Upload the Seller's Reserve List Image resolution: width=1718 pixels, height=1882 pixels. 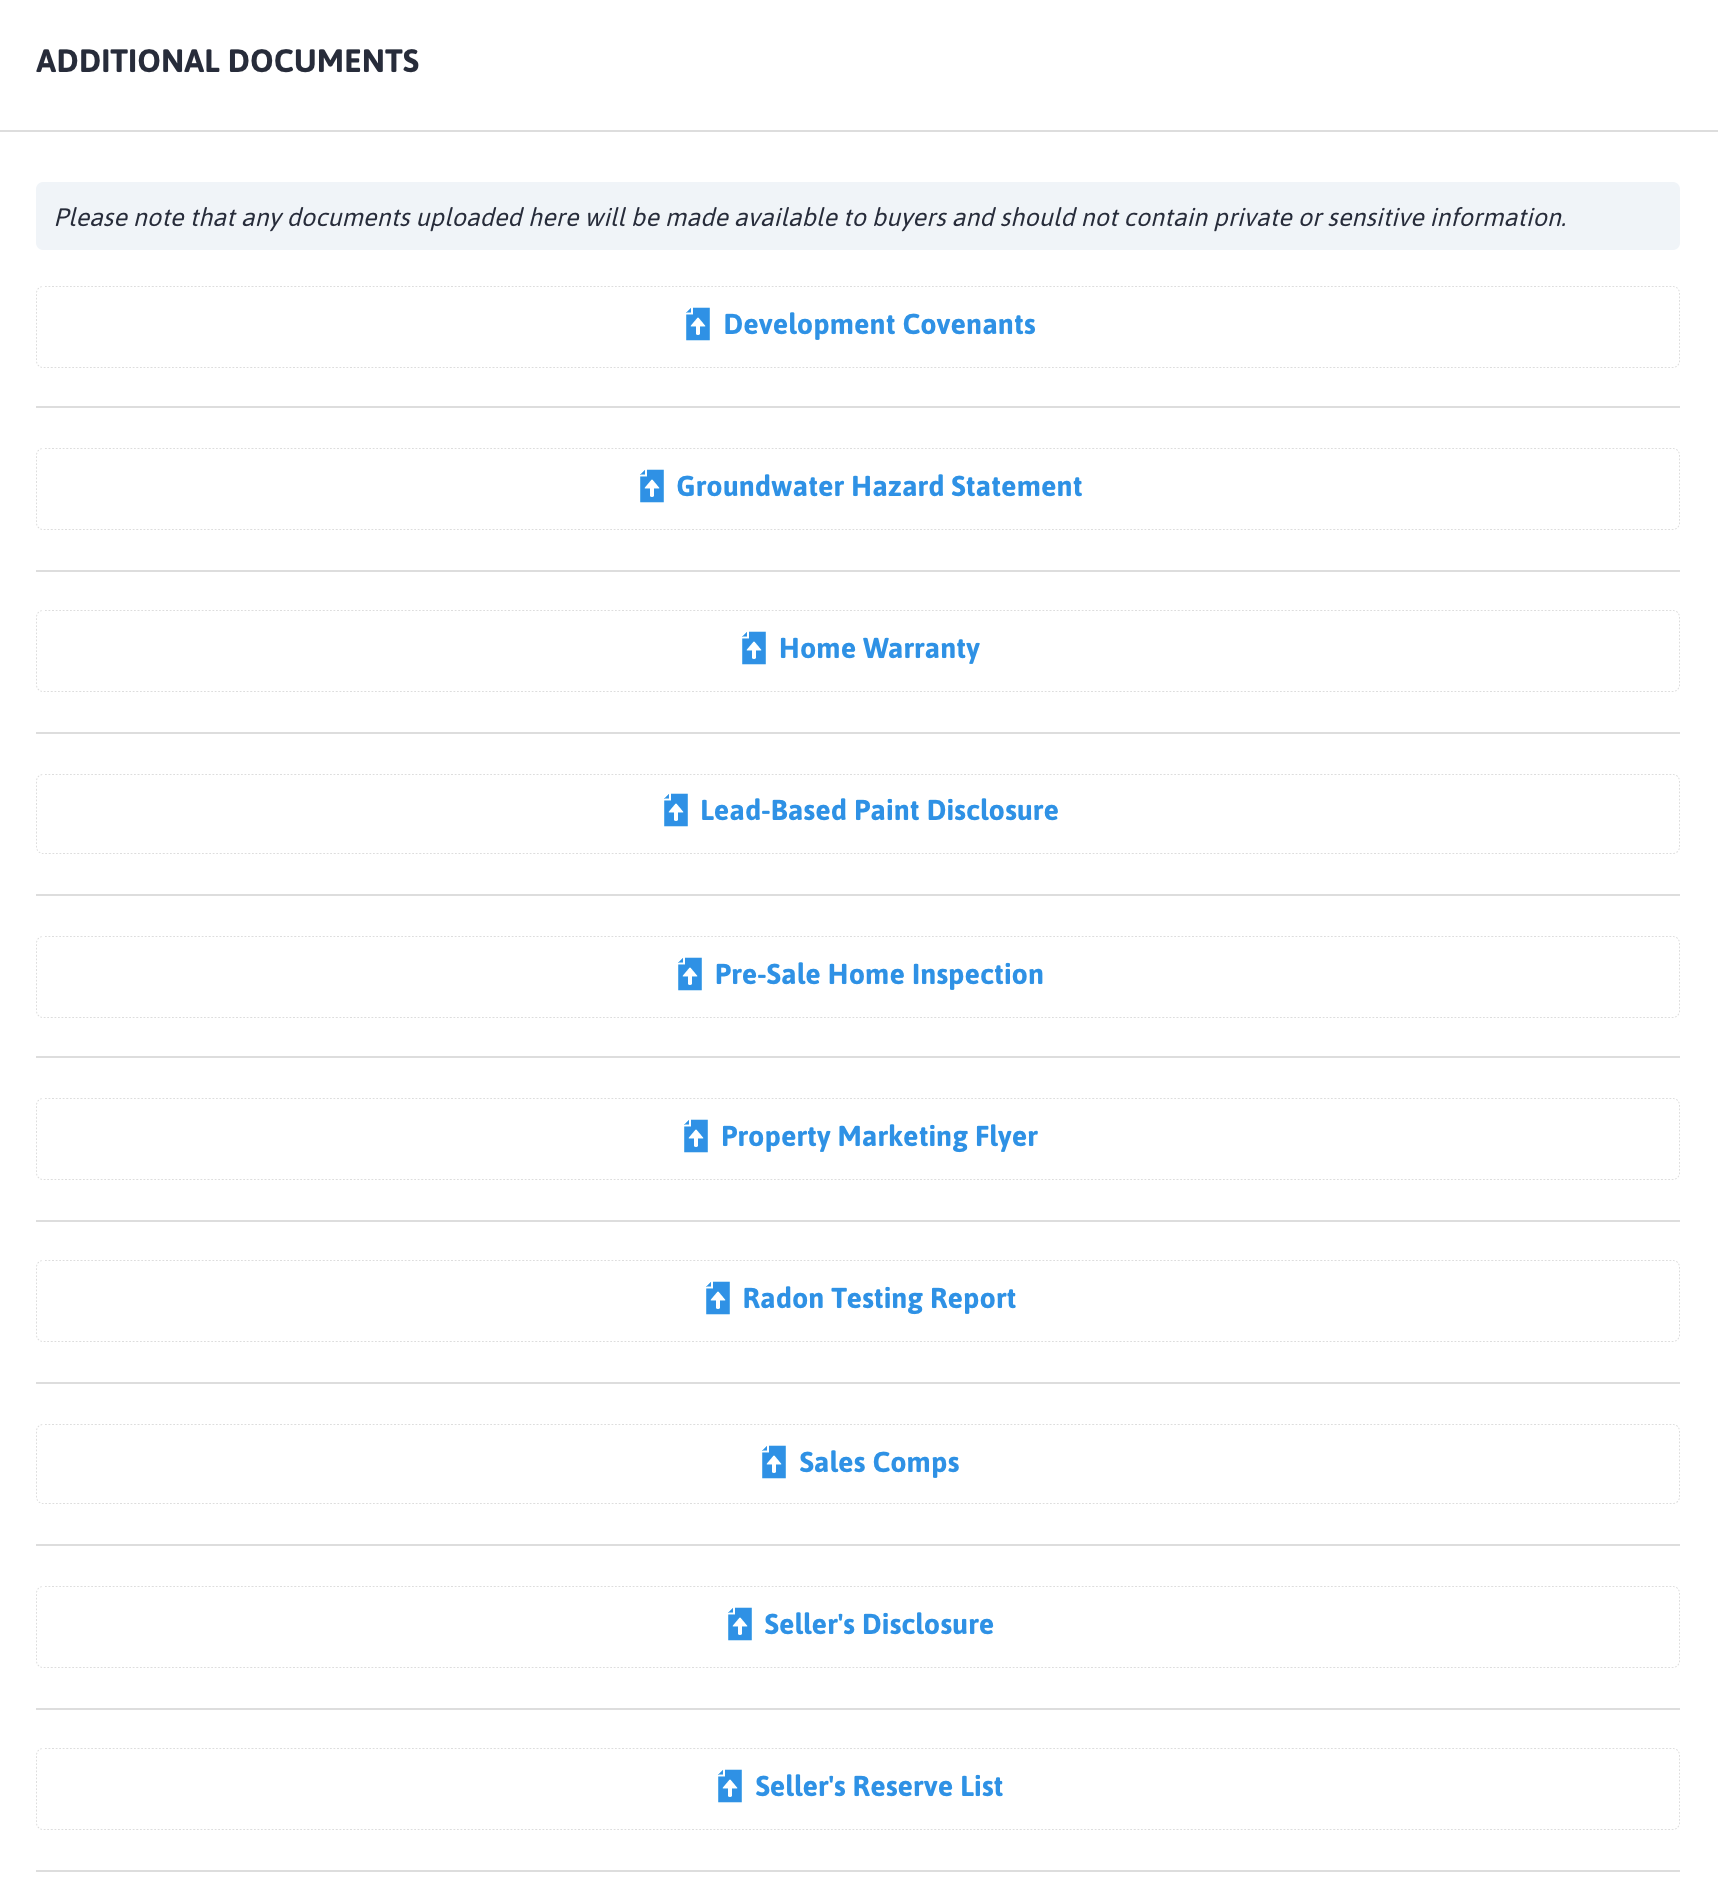click(878, 1787)
